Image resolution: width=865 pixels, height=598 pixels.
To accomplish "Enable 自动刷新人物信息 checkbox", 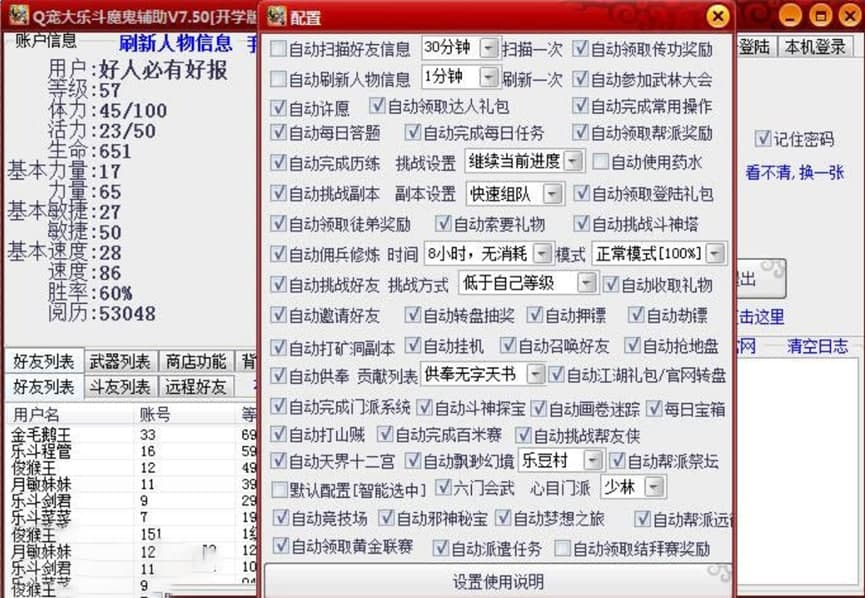I will pos(279,79).
